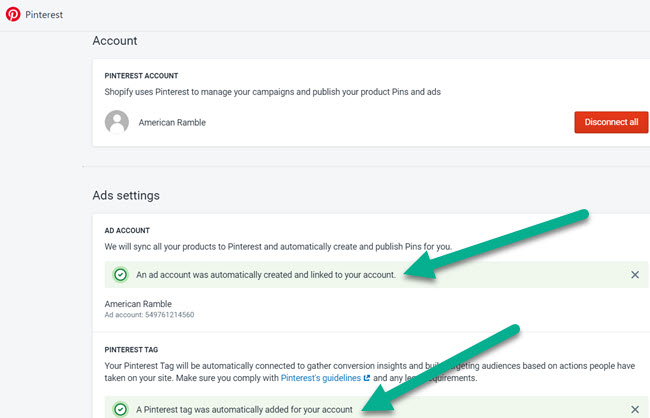Click external link icon after guidelines
Viewport: 650px width, 418px height.
(368, 378)
